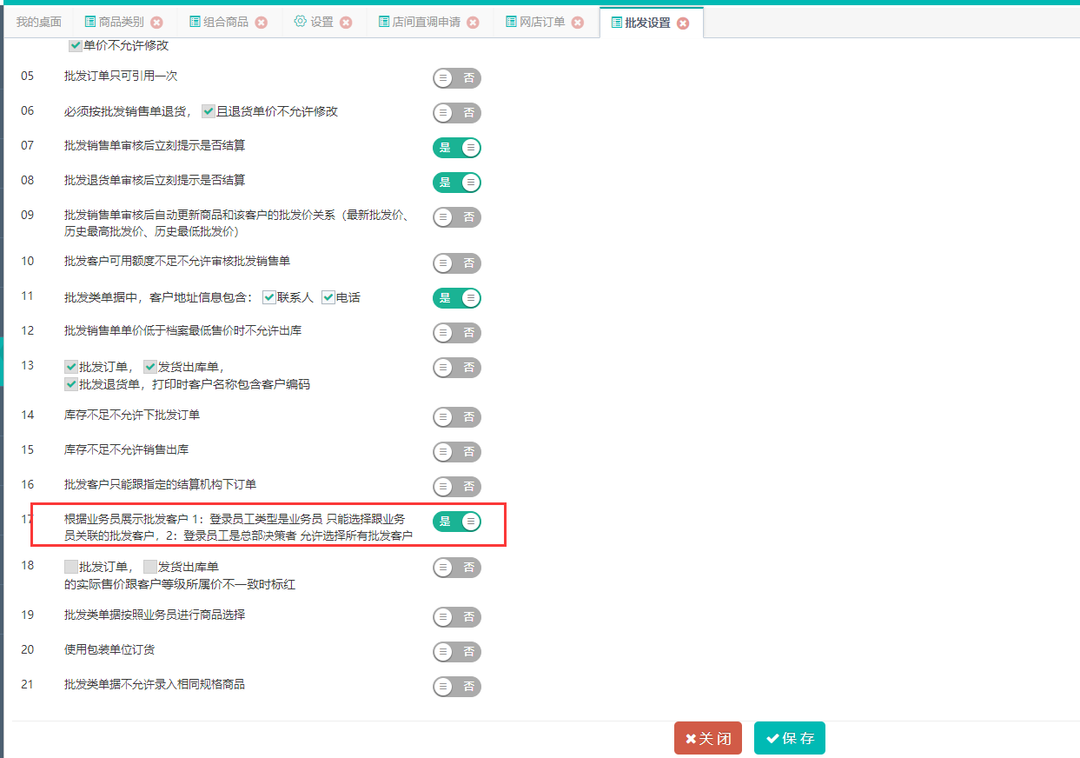1080x758 pixels.
Task: Enable option 20 使用包装单位订货 switch
Action: (x=457, y=651)
